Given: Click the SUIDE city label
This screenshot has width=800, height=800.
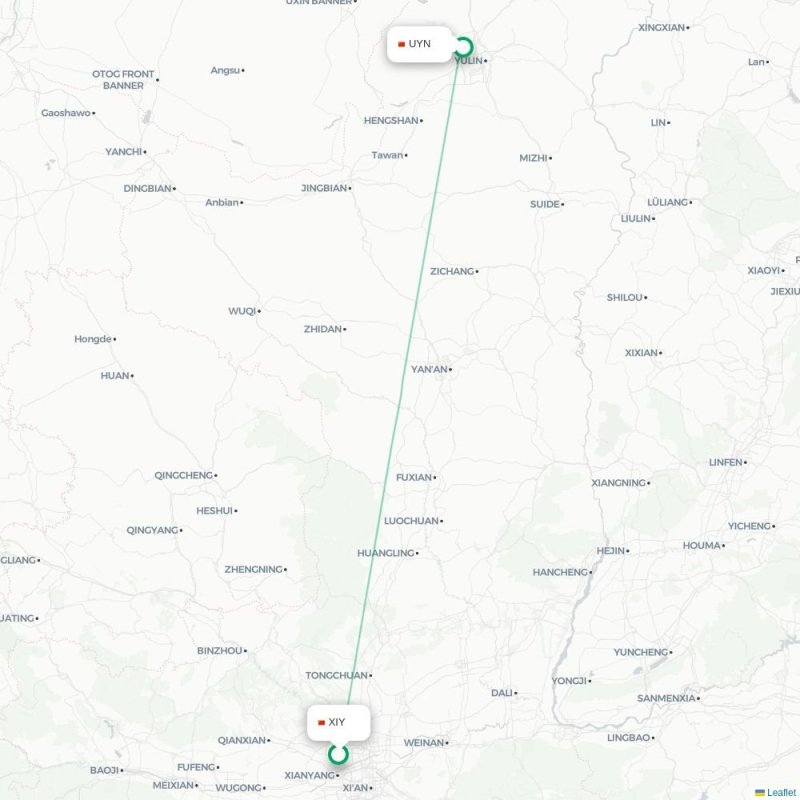Looking at the screenshot, I should 545,205.
